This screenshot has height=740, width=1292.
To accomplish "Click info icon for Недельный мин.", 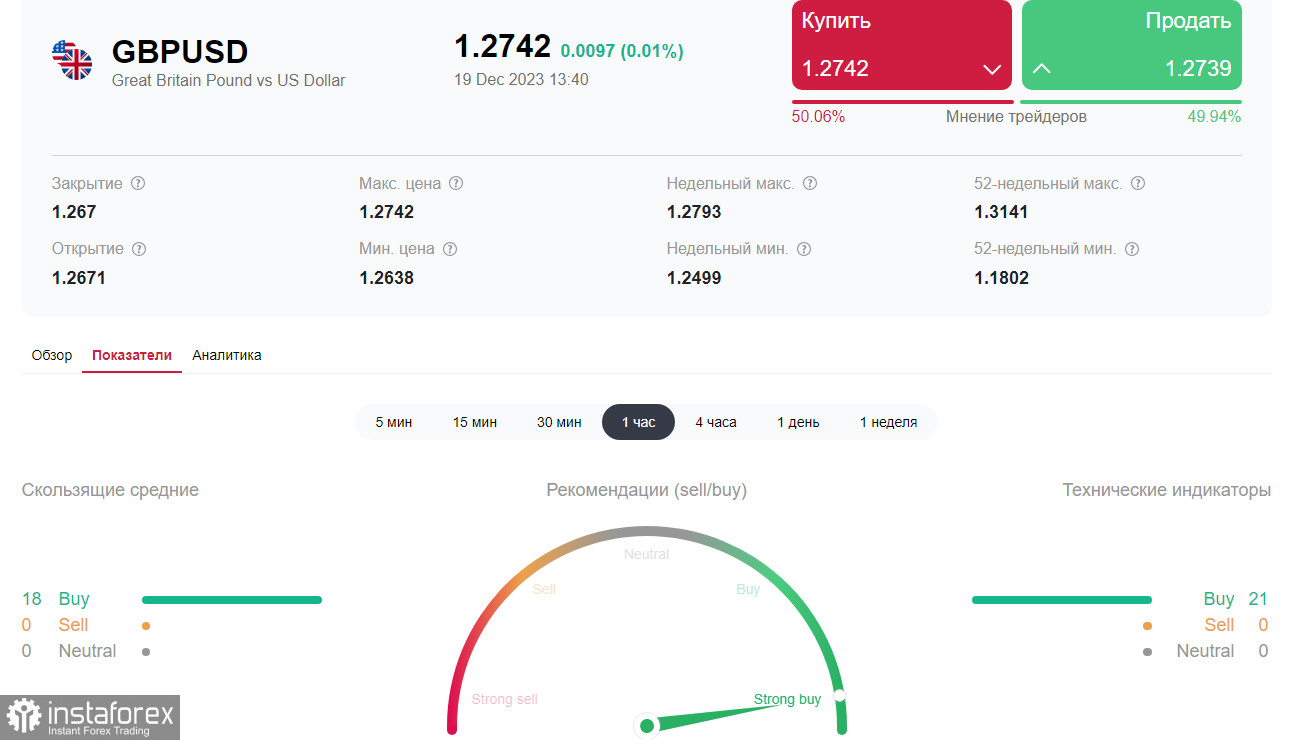I will point(804,249).
